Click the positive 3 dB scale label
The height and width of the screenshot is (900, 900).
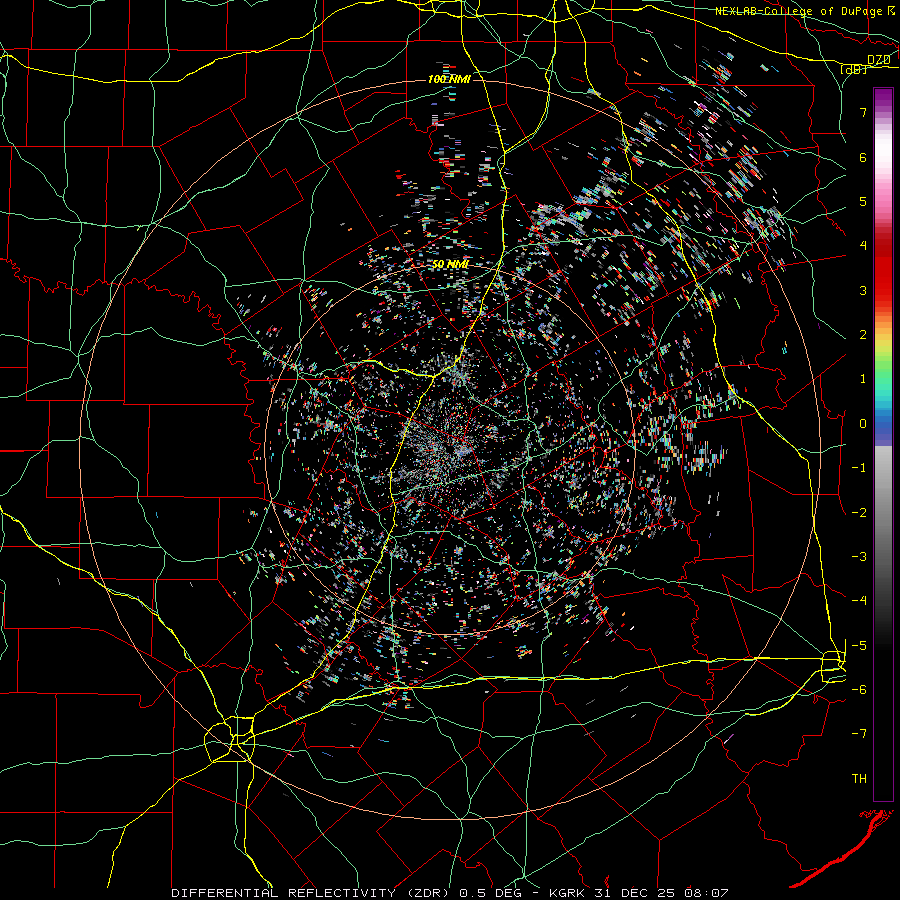click(863, 290)
